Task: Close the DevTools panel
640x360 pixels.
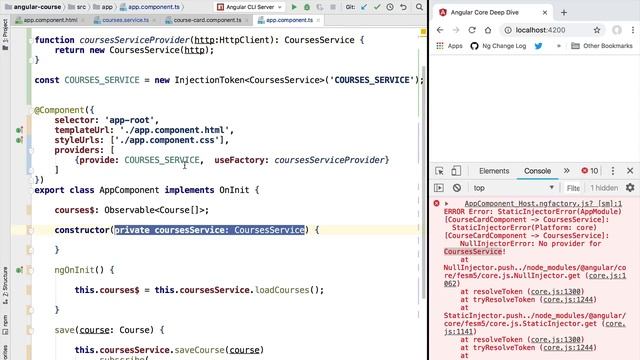Action: pyautogui.click(x=630, y=171)
